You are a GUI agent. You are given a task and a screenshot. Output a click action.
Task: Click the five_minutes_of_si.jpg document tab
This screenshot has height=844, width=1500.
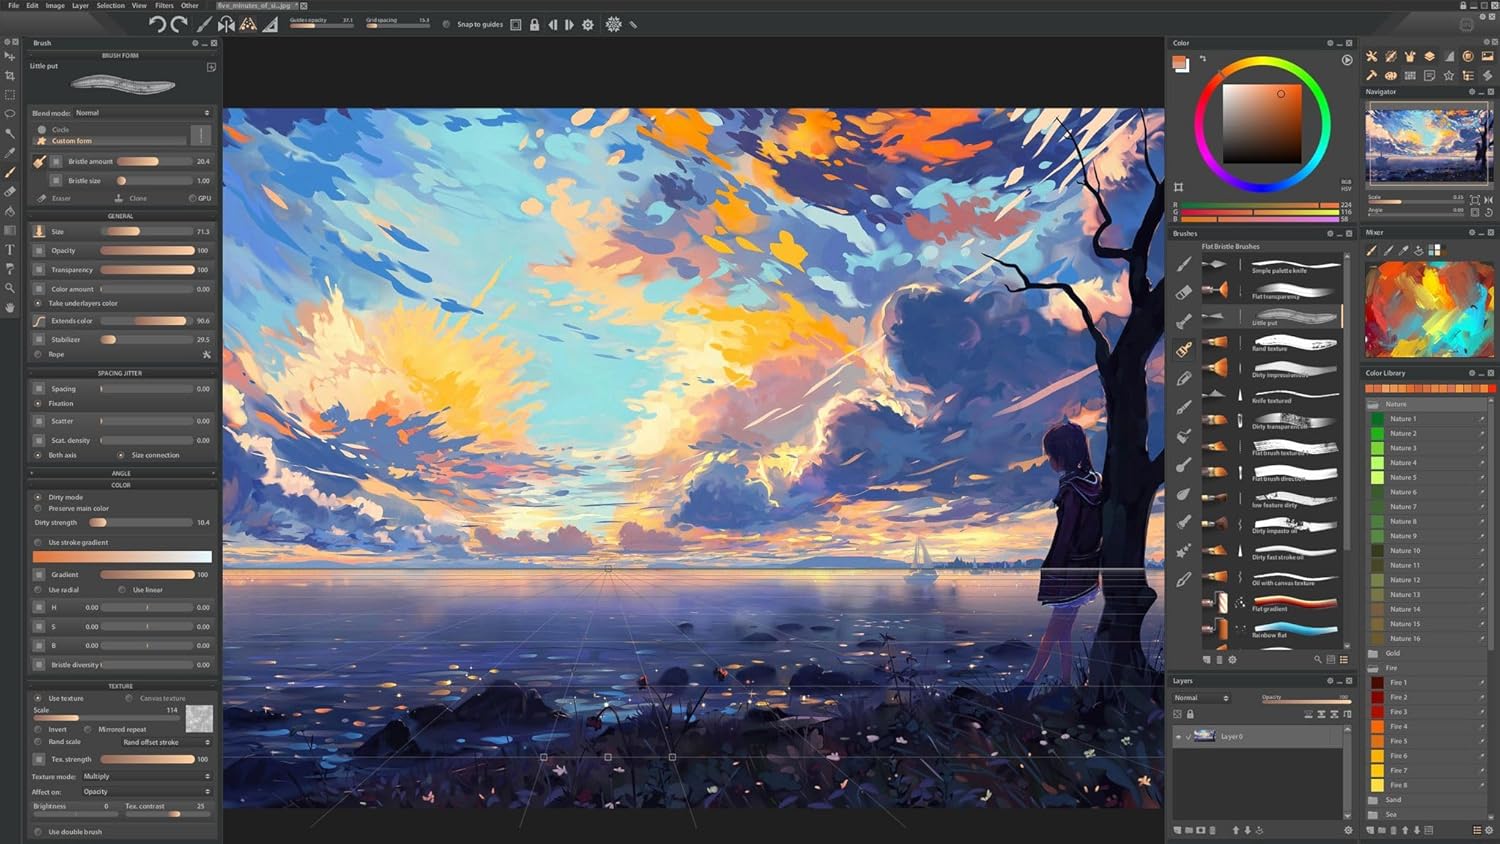tap(256, 5)
